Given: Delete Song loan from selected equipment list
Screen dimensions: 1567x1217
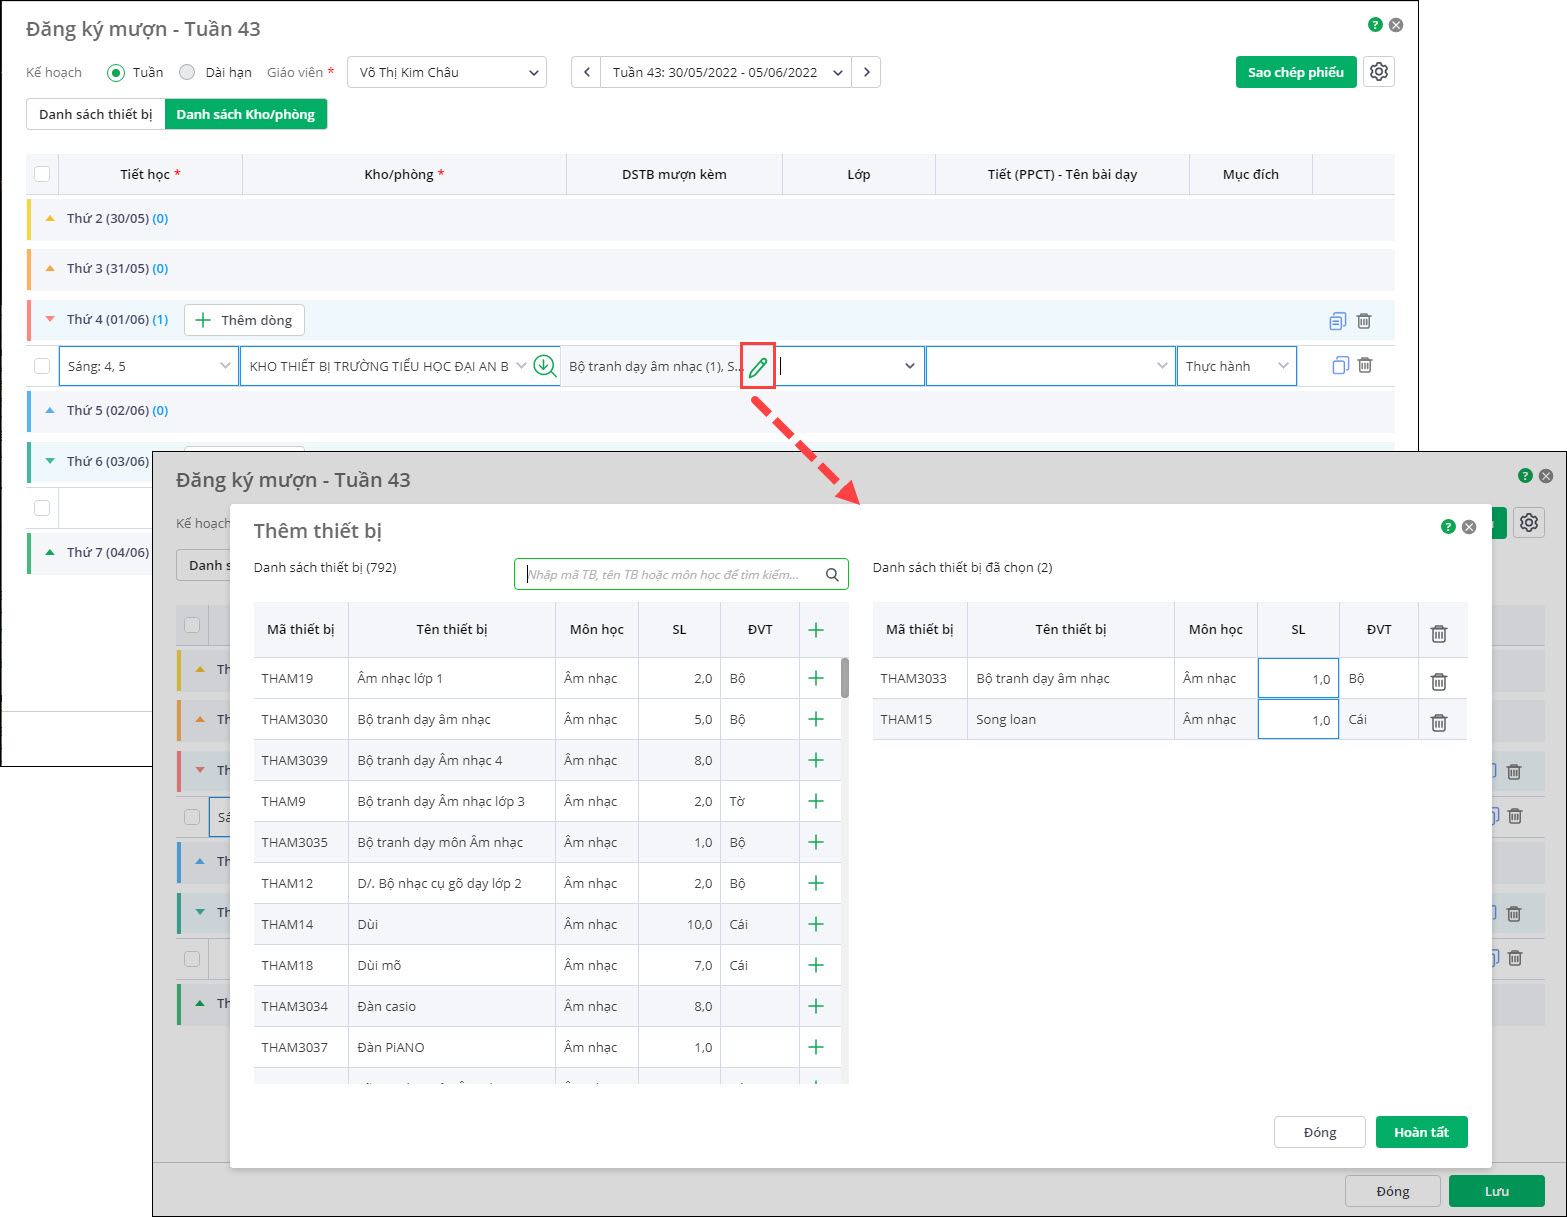Looking at the screenshot, I should 1439,722.
